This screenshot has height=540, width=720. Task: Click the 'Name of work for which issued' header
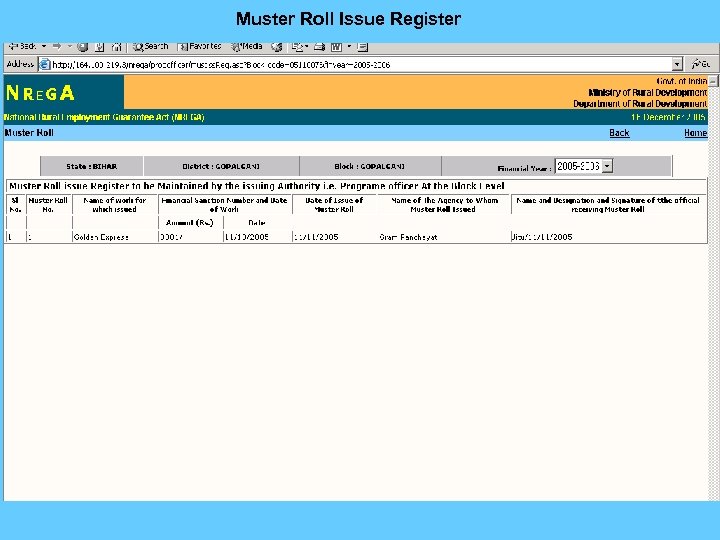(x=115, y=205)
